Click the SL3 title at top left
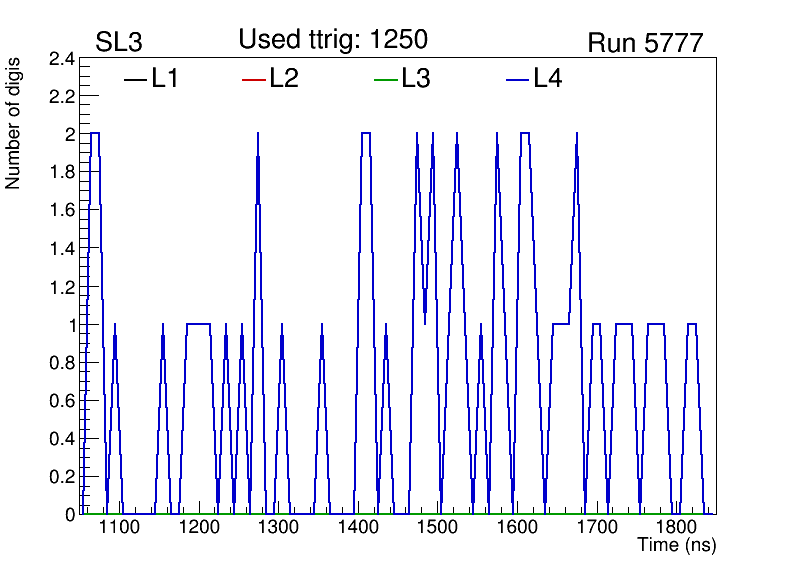The image size is (796, 572). point(118,42)
